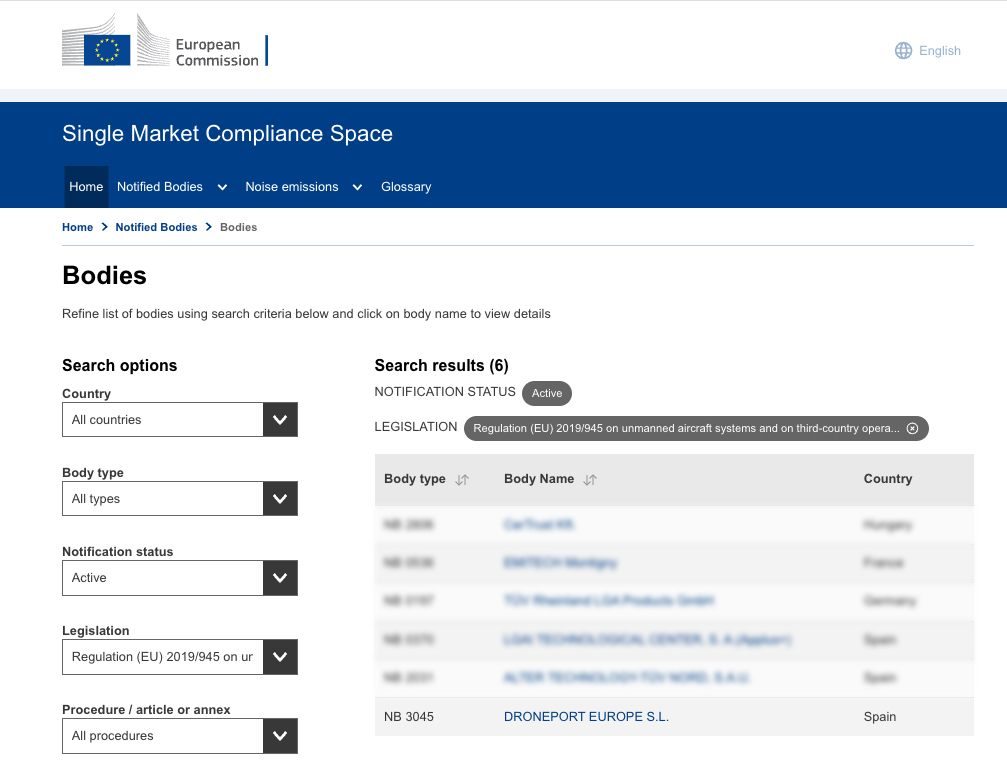
Task: Open the Notified Bodies menu
Action: (x=160, y=187)
